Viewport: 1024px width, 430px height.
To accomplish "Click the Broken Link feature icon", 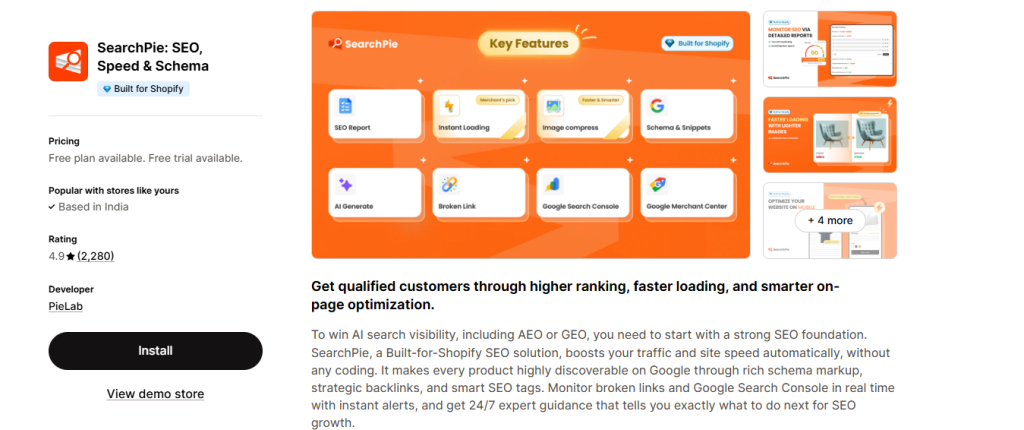I will pos(450,184).
